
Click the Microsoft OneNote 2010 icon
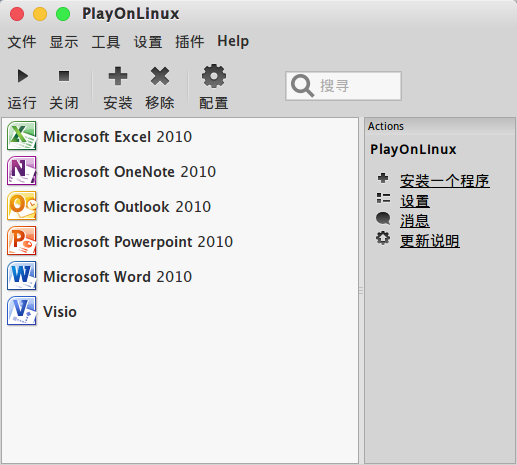point(22,171)
